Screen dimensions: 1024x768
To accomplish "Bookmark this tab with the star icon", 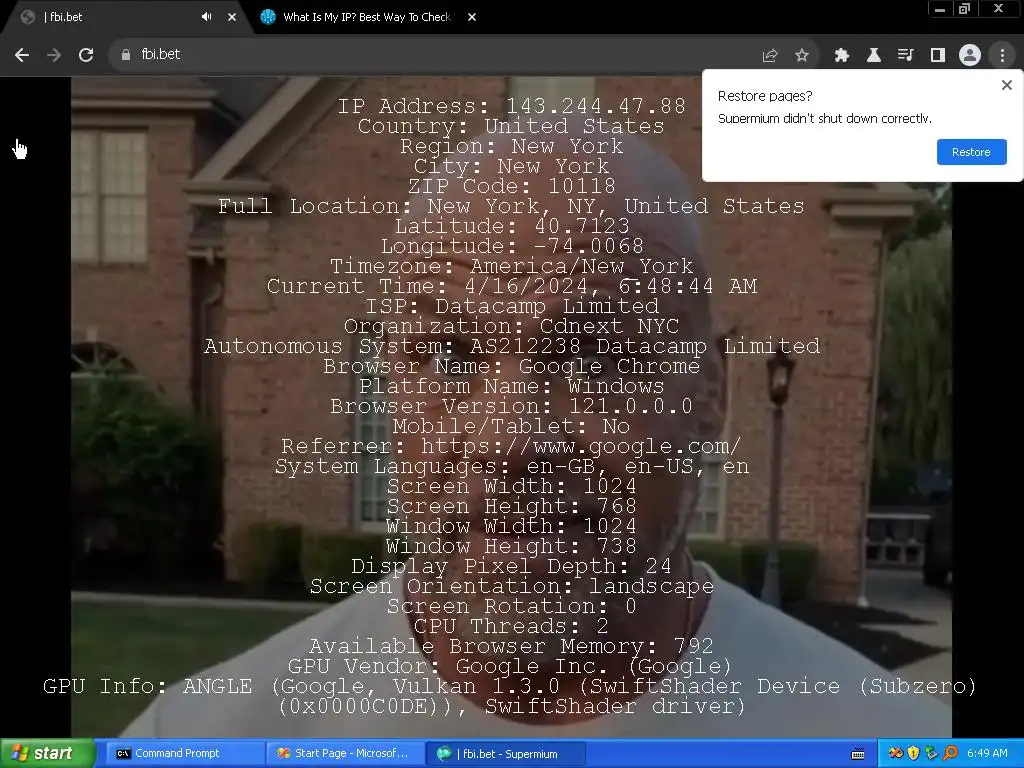I will click(802, 56).
